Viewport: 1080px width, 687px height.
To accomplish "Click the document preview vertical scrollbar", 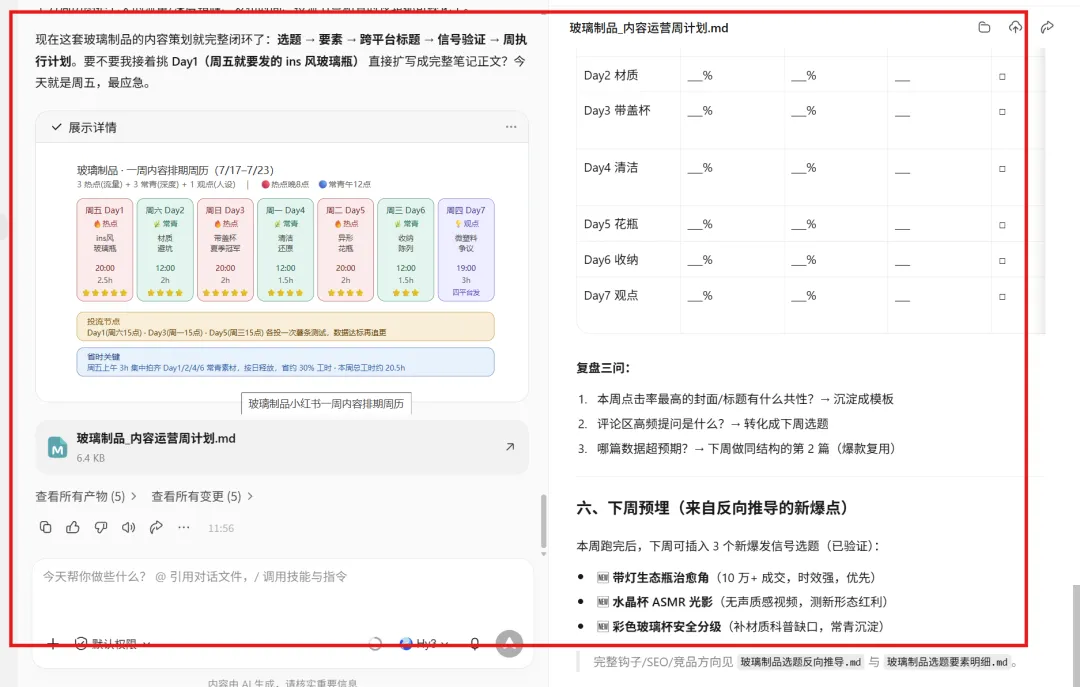I will pyautogui.click(x=1076, y=634).
